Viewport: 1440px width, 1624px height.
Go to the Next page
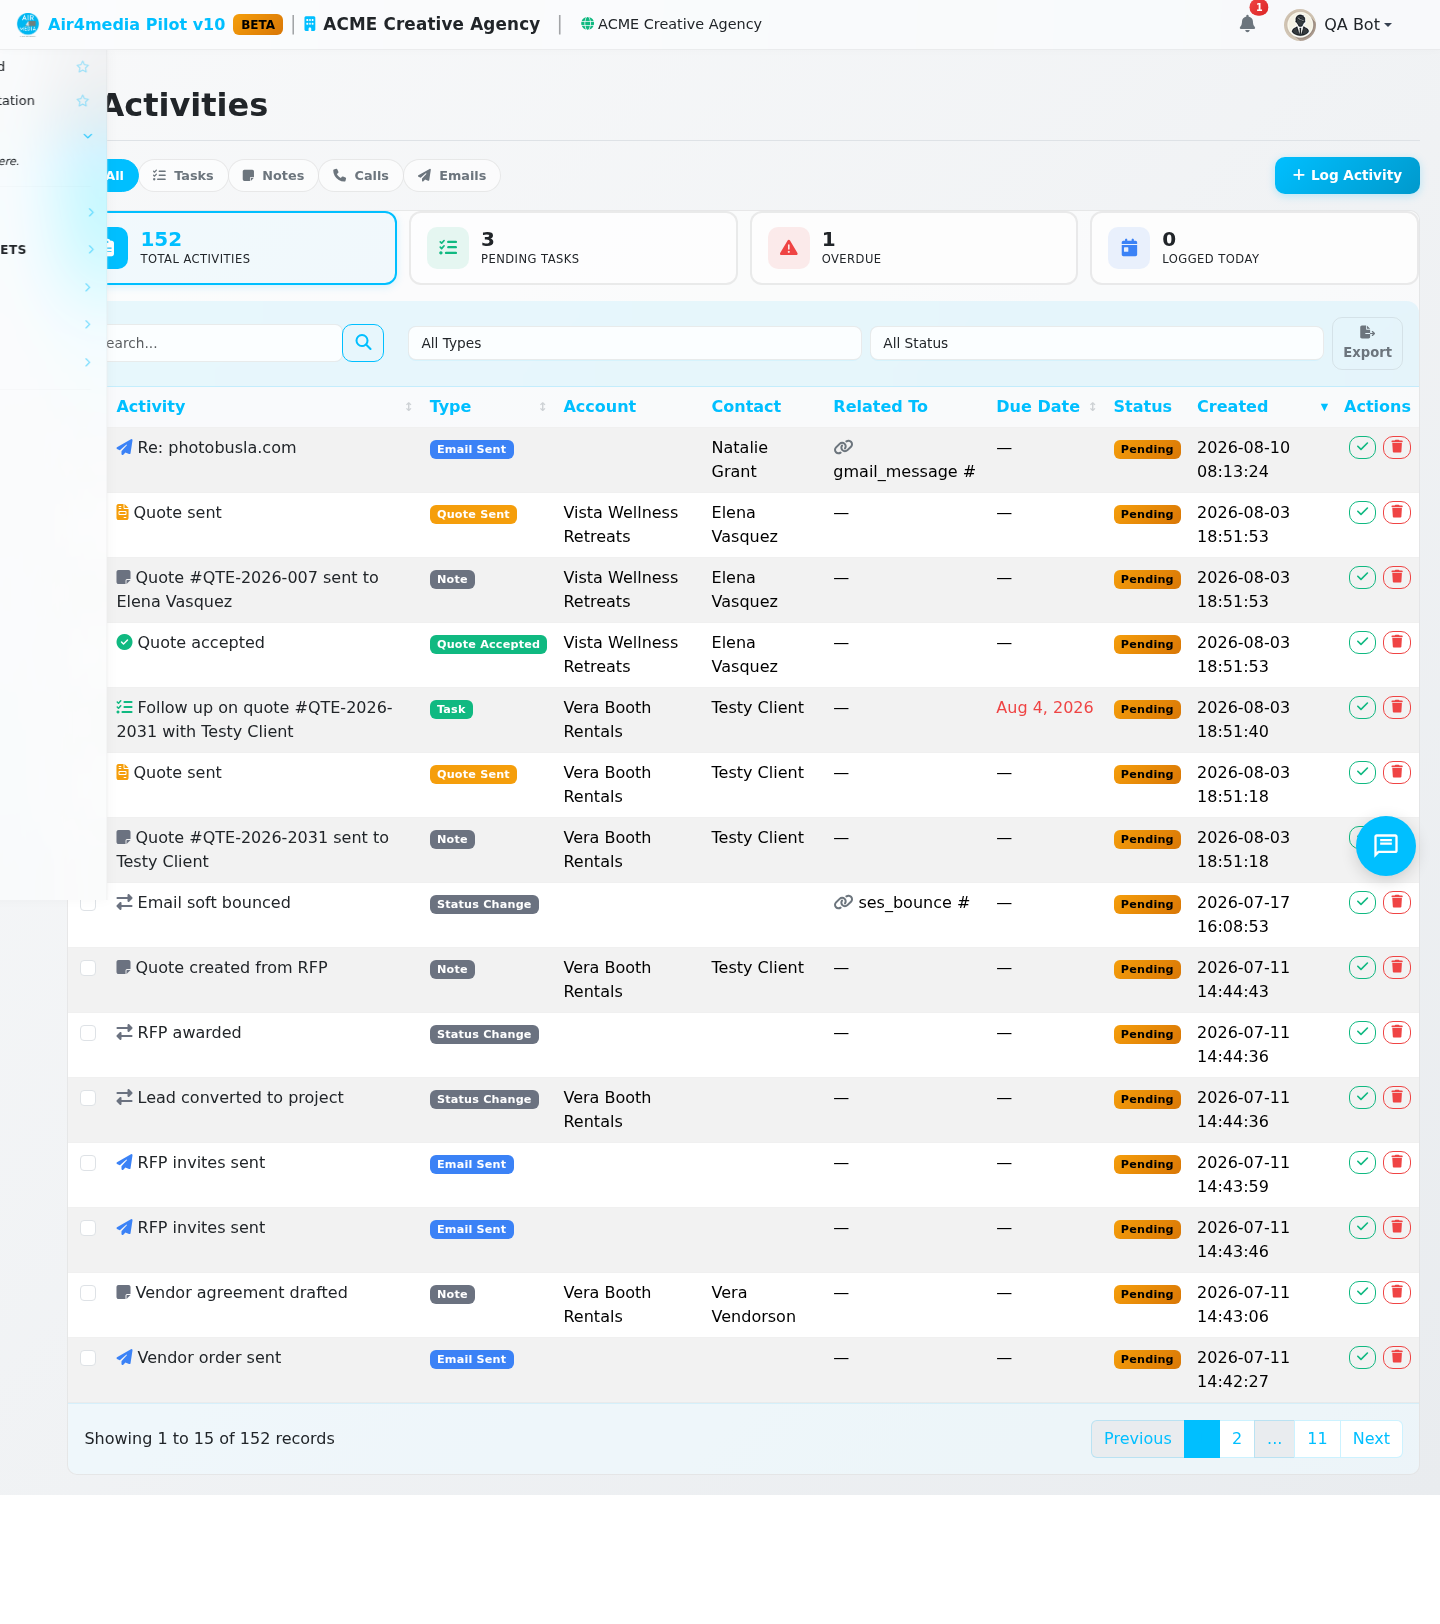point(1371,1438)
